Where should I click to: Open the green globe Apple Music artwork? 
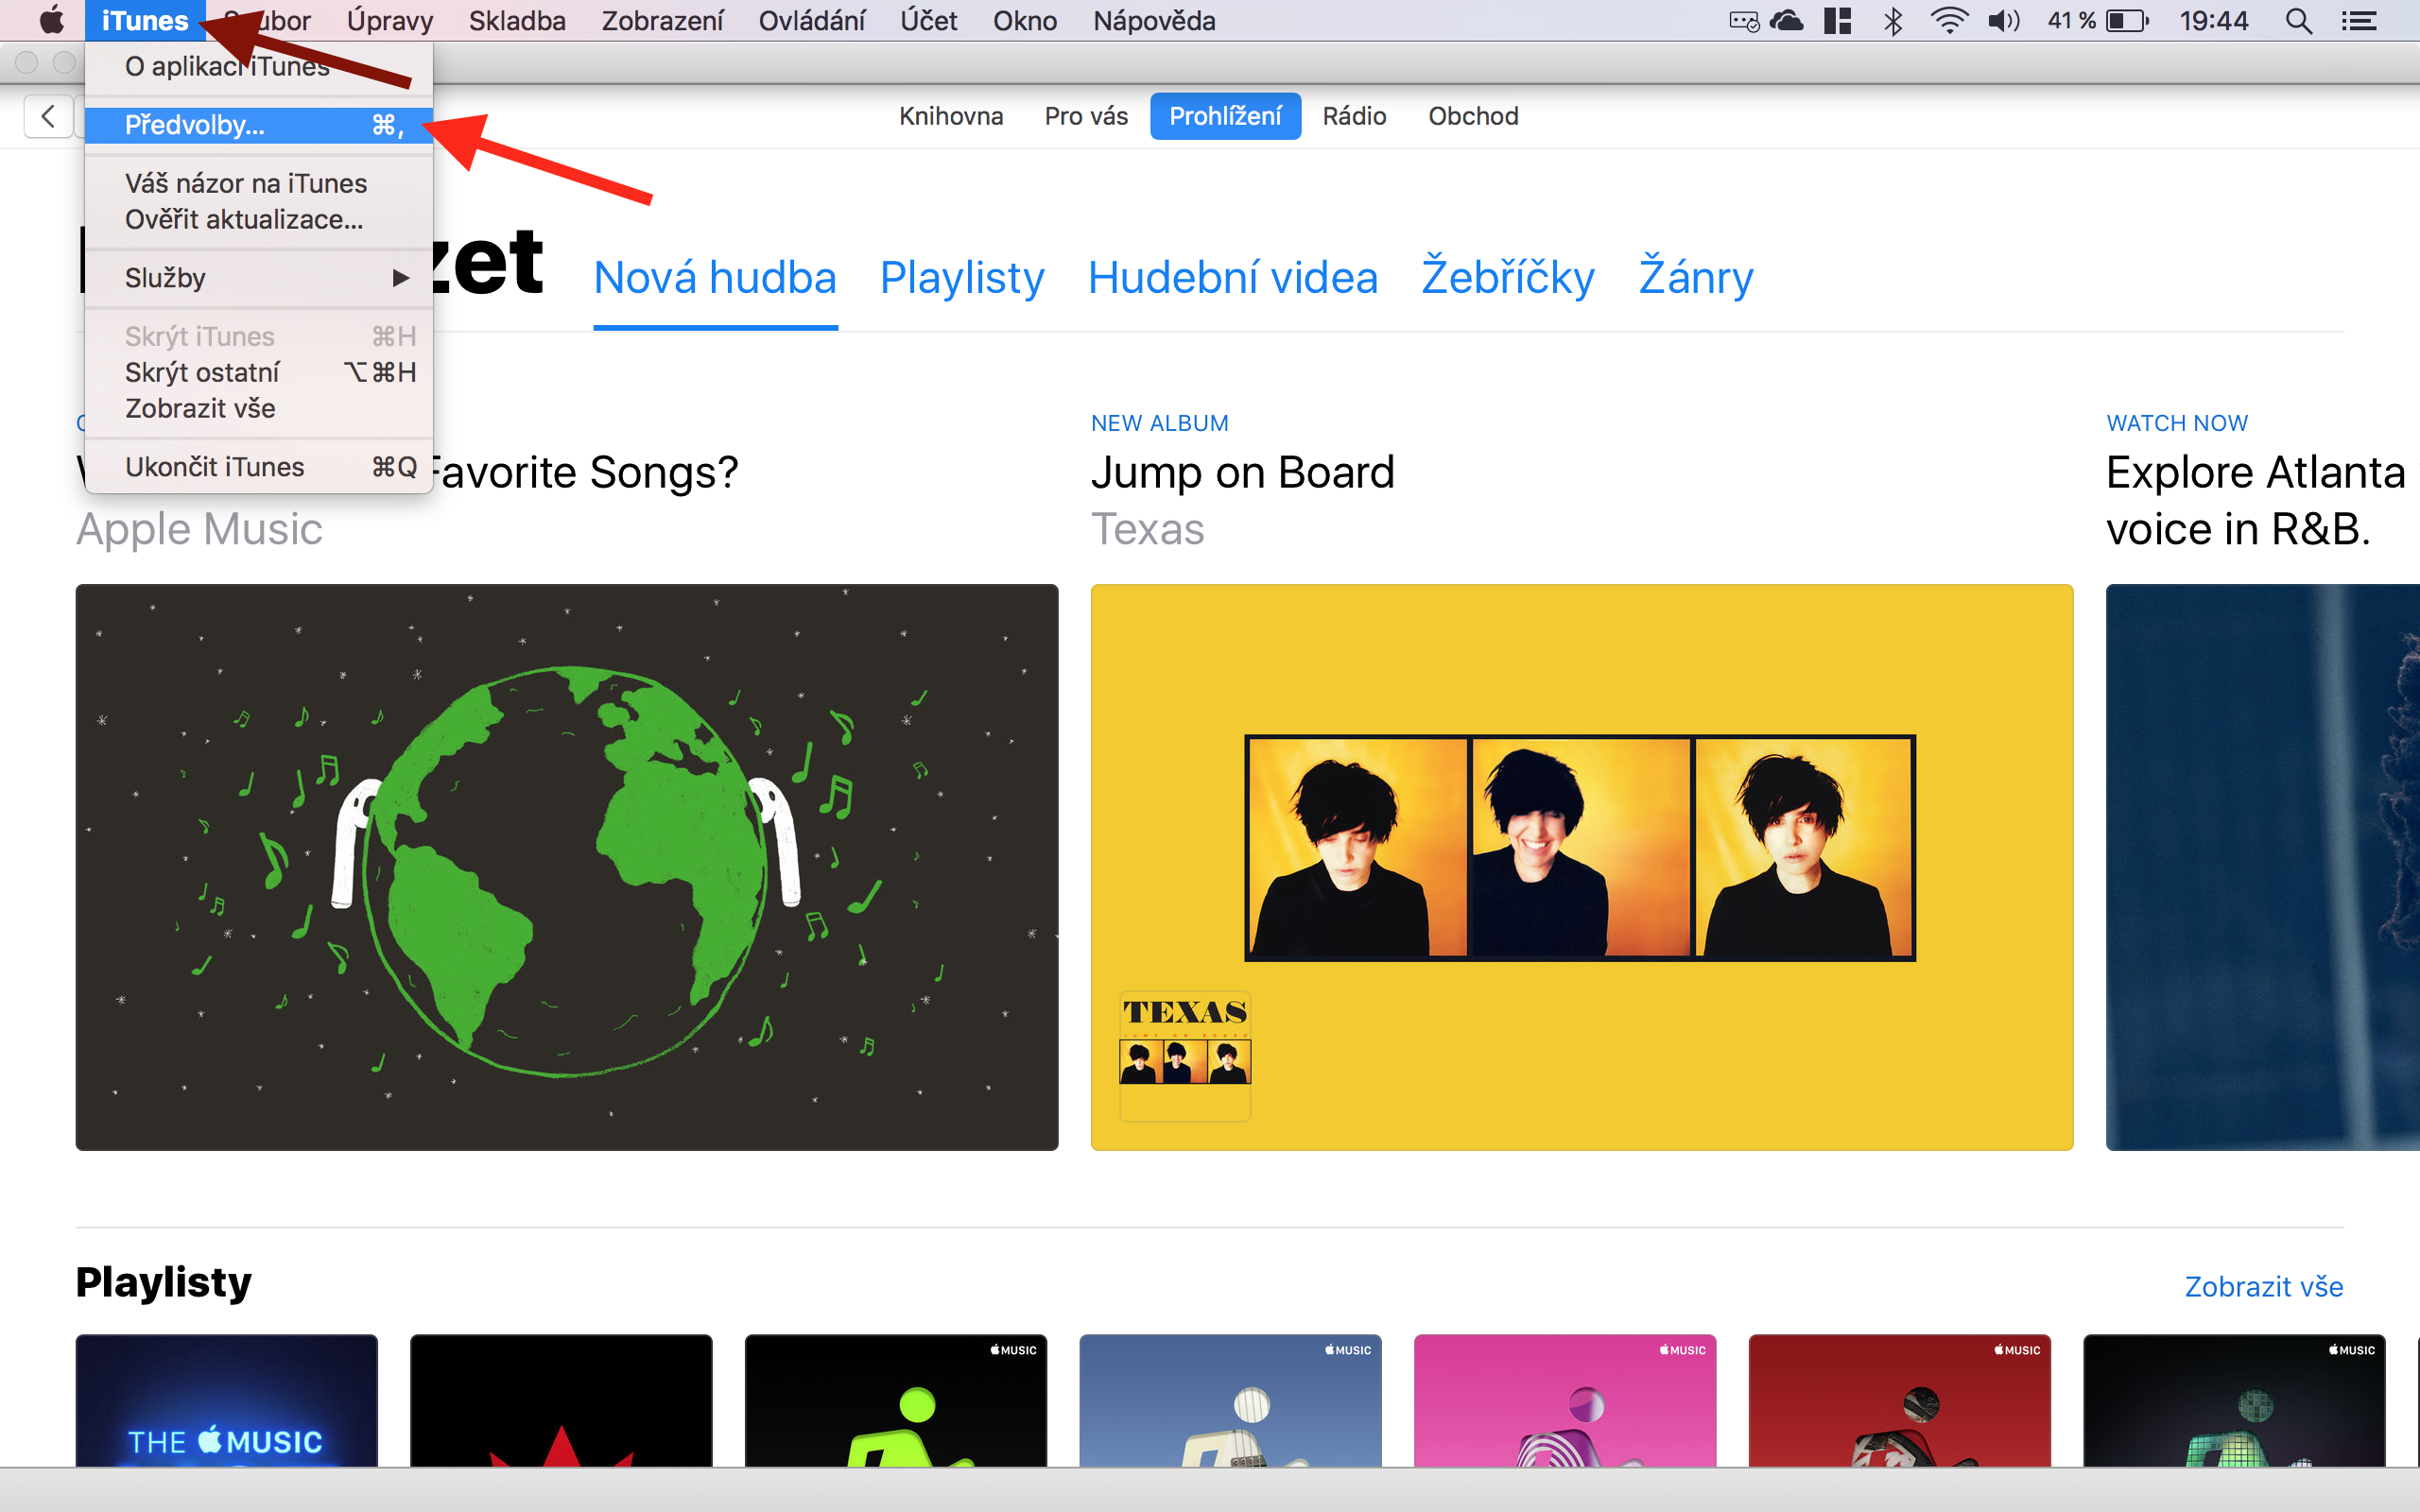566,866
